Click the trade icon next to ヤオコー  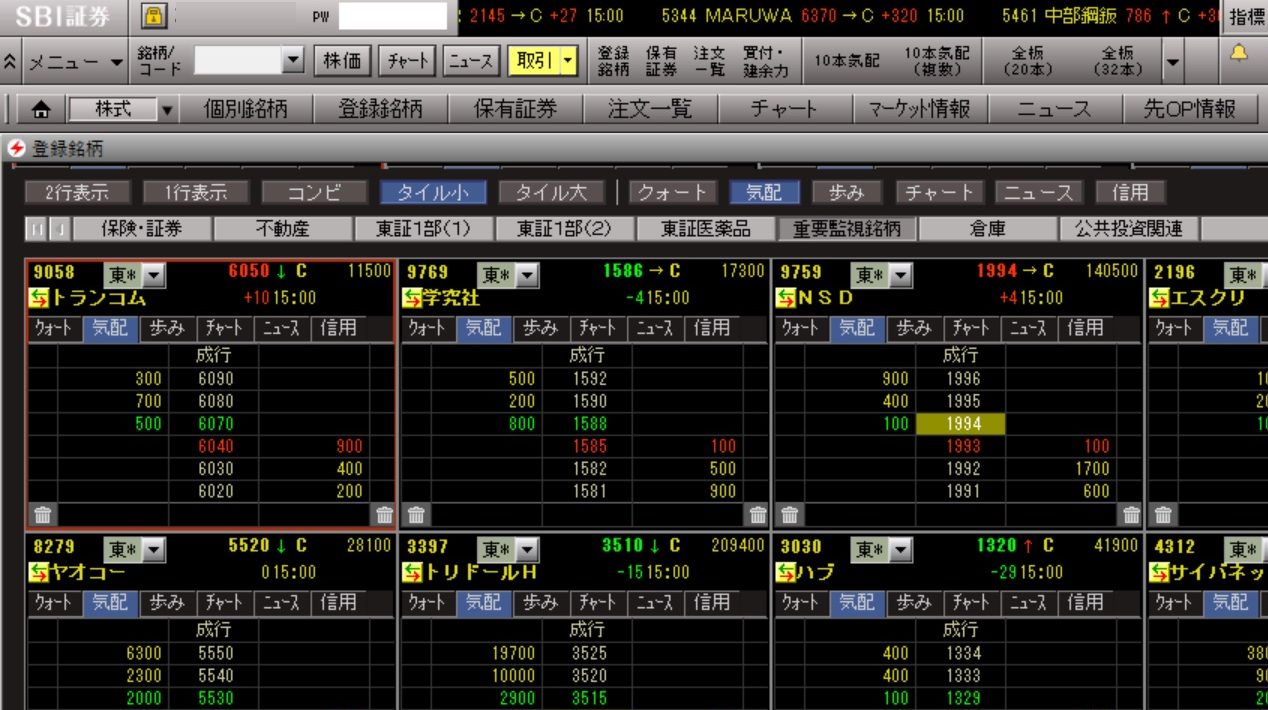pyautogui.click(x=40, y=573)
